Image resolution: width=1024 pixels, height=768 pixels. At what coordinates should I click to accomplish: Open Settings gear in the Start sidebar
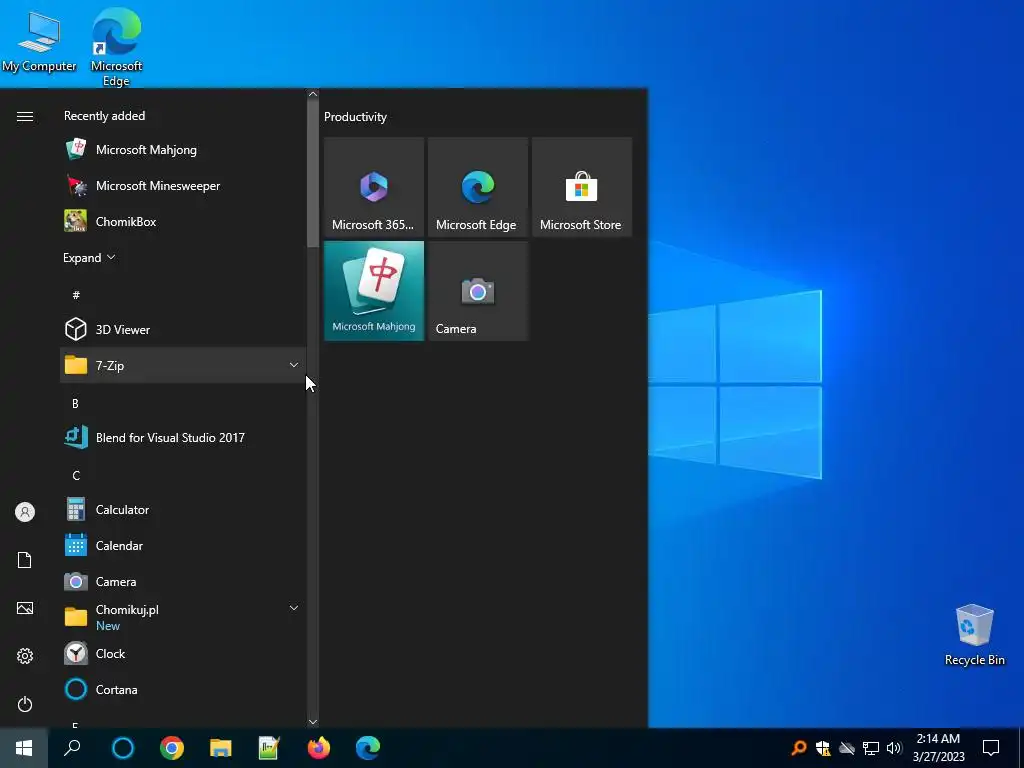(25, 656)
